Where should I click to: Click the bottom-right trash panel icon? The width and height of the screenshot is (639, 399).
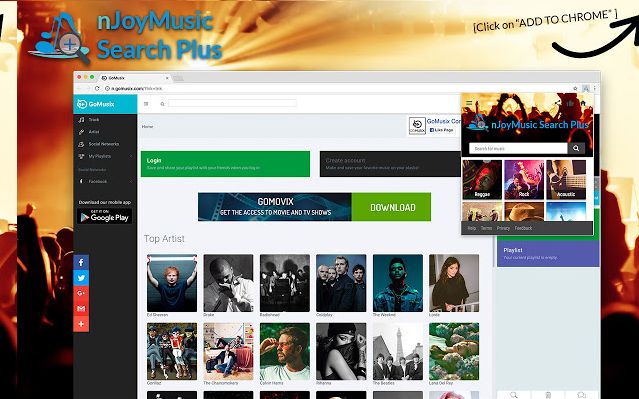(548, 395)
